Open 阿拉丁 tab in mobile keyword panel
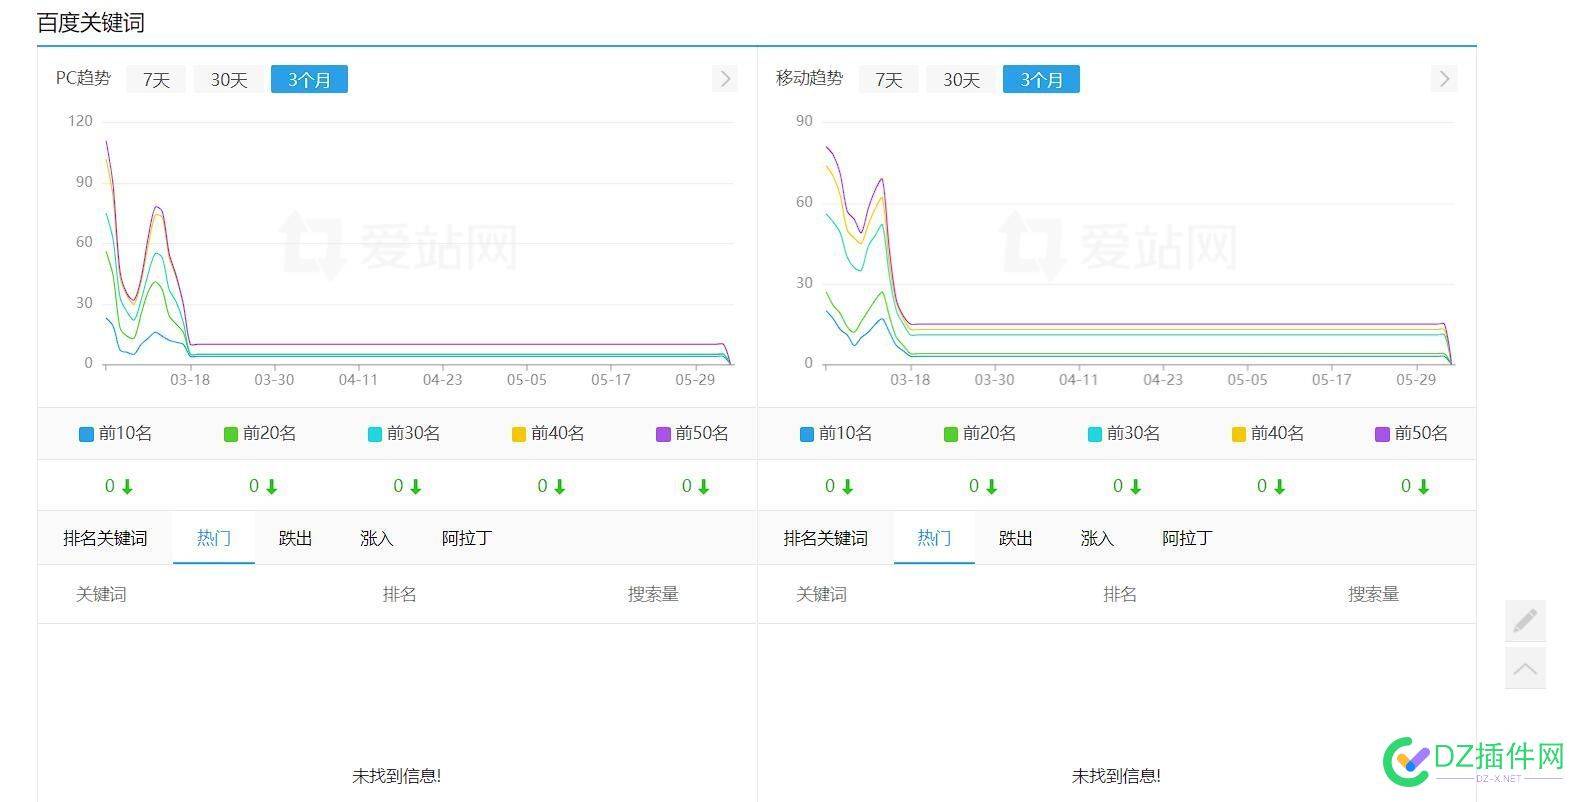 pos(1187,538)
